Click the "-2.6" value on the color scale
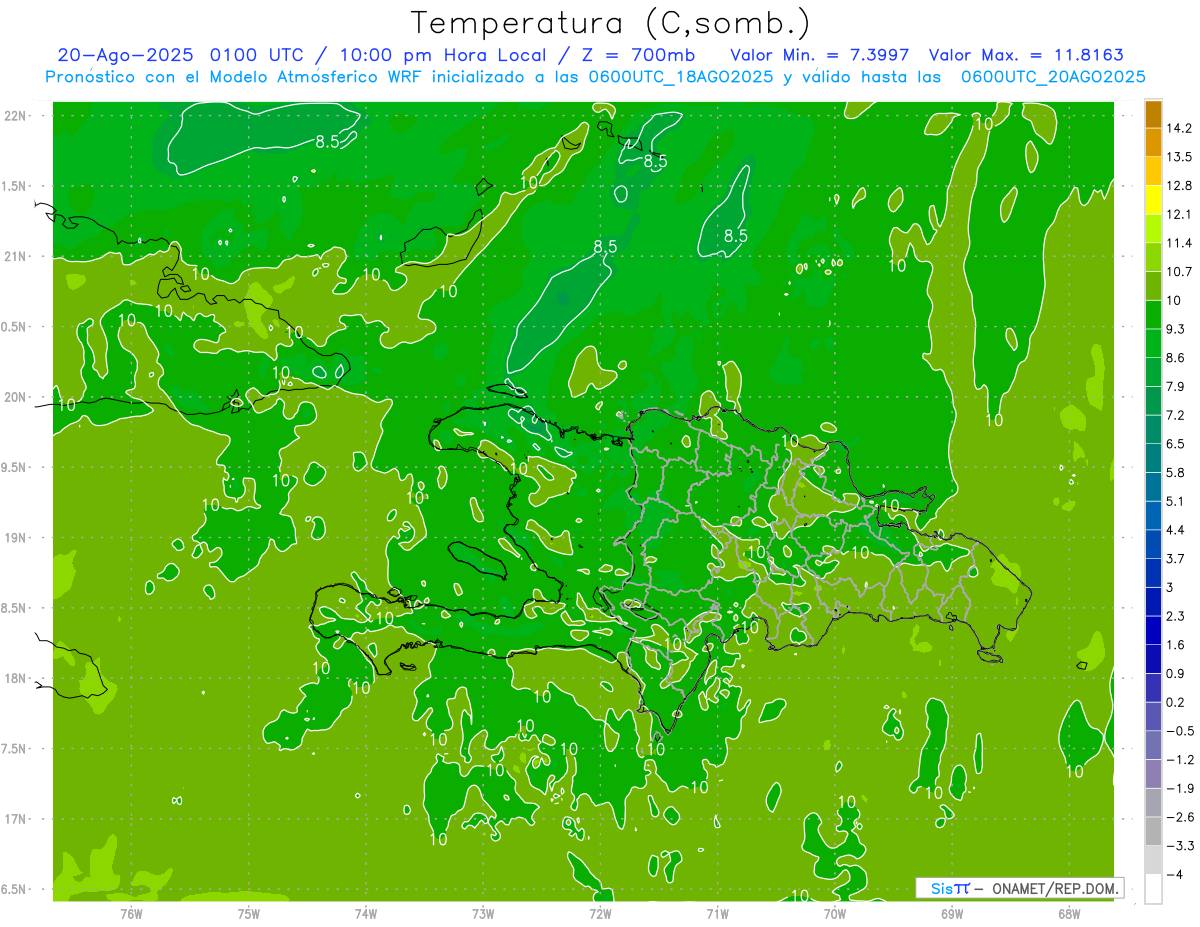1200x927 pixels. (x=1180, y=817)
